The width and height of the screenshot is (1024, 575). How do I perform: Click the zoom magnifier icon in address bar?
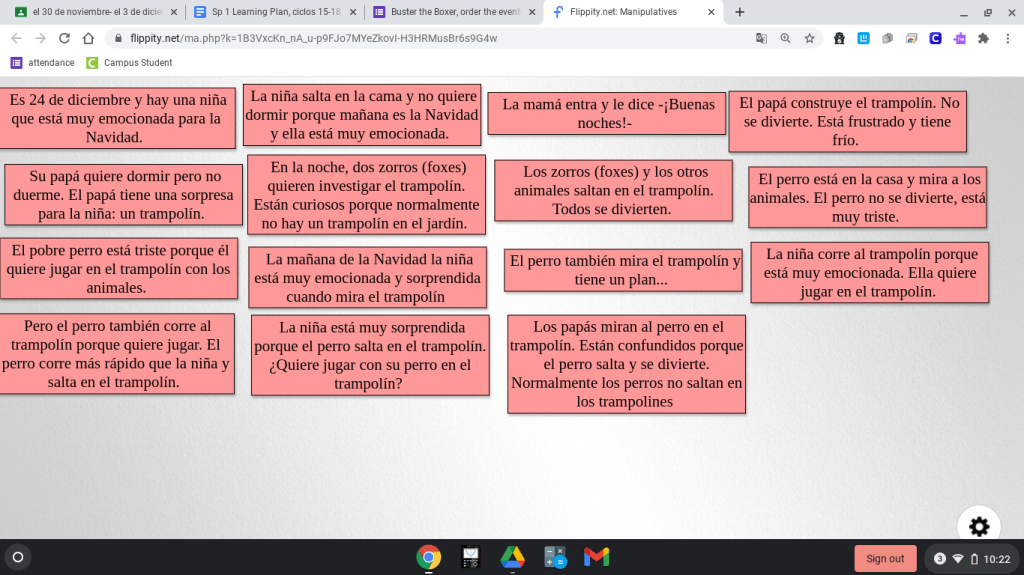pos(785,38)
